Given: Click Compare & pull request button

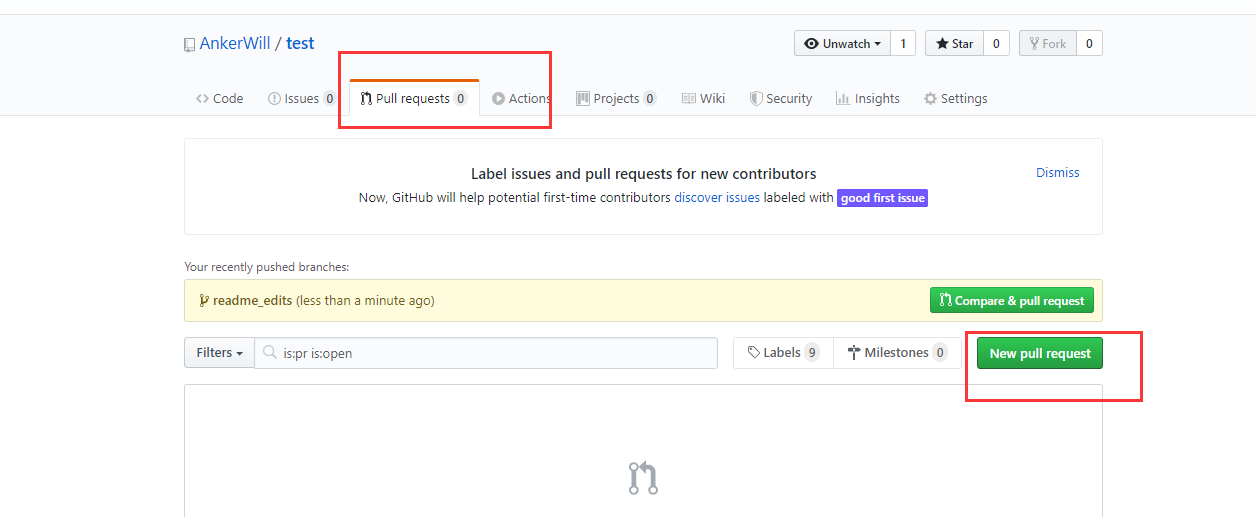Looking at the screenshot, I should coord(1012,300).
